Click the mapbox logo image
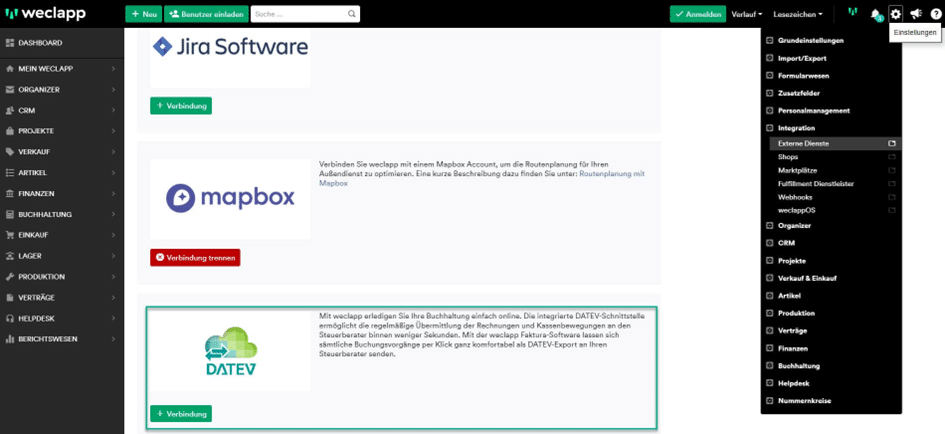Image resolution: width=945 pixels, height=434 pixels. (x=230, y=199)
